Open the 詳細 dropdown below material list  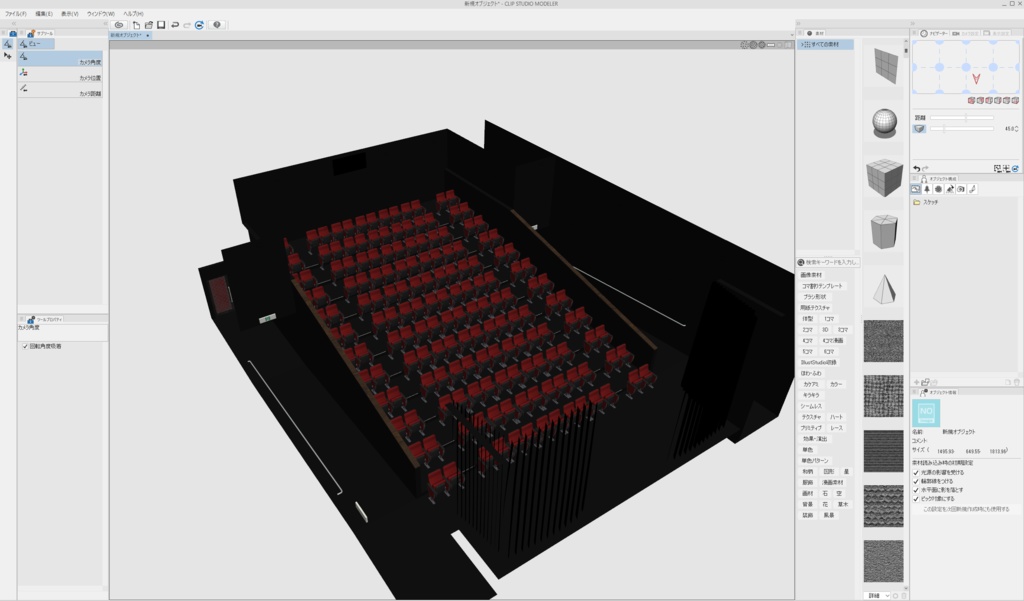(x=878, y=596)
